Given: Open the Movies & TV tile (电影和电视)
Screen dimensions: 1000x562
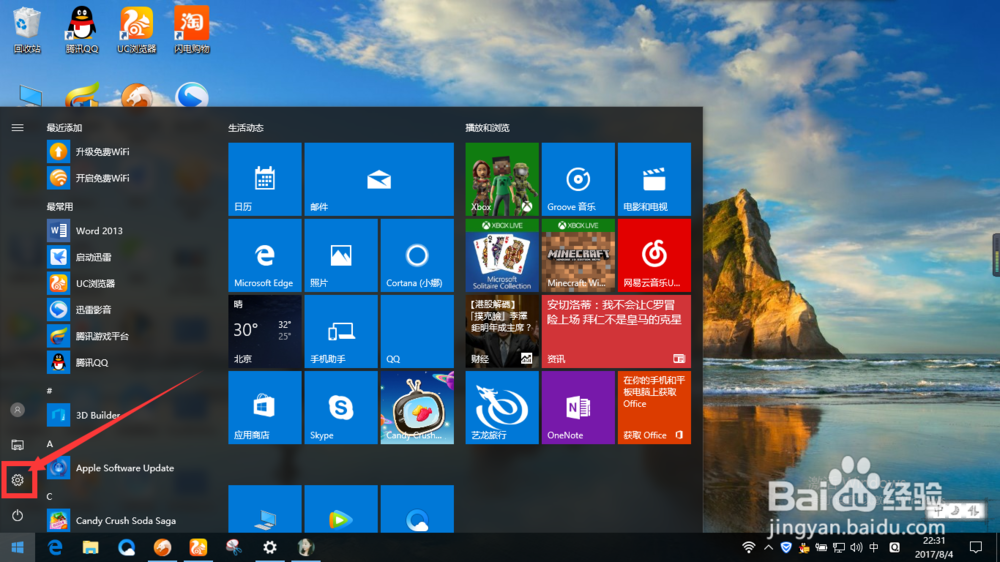Looking at the screenshot, I should (654, 179).
